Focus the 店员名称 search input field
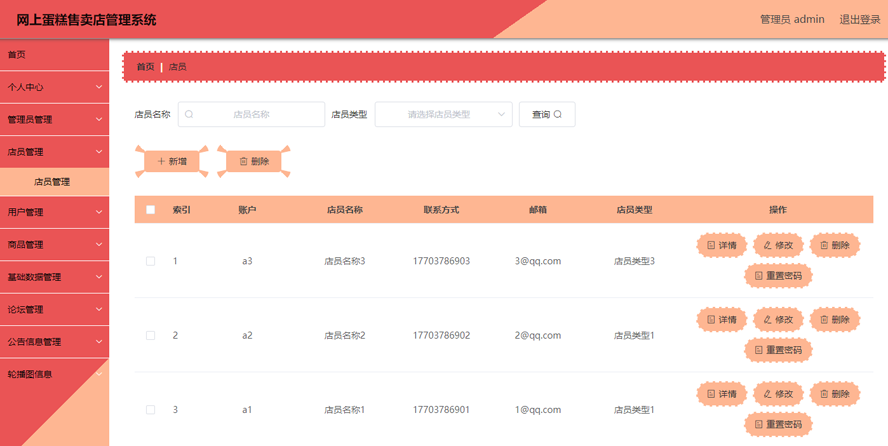Image resolution: width=888 pixels, height=446 pixels. click(x=251, y=114)
